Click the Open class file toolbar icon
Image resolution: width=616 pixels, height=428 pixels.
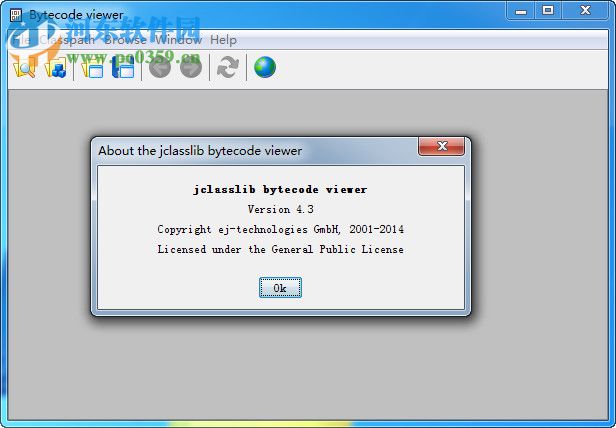(24, 67)
